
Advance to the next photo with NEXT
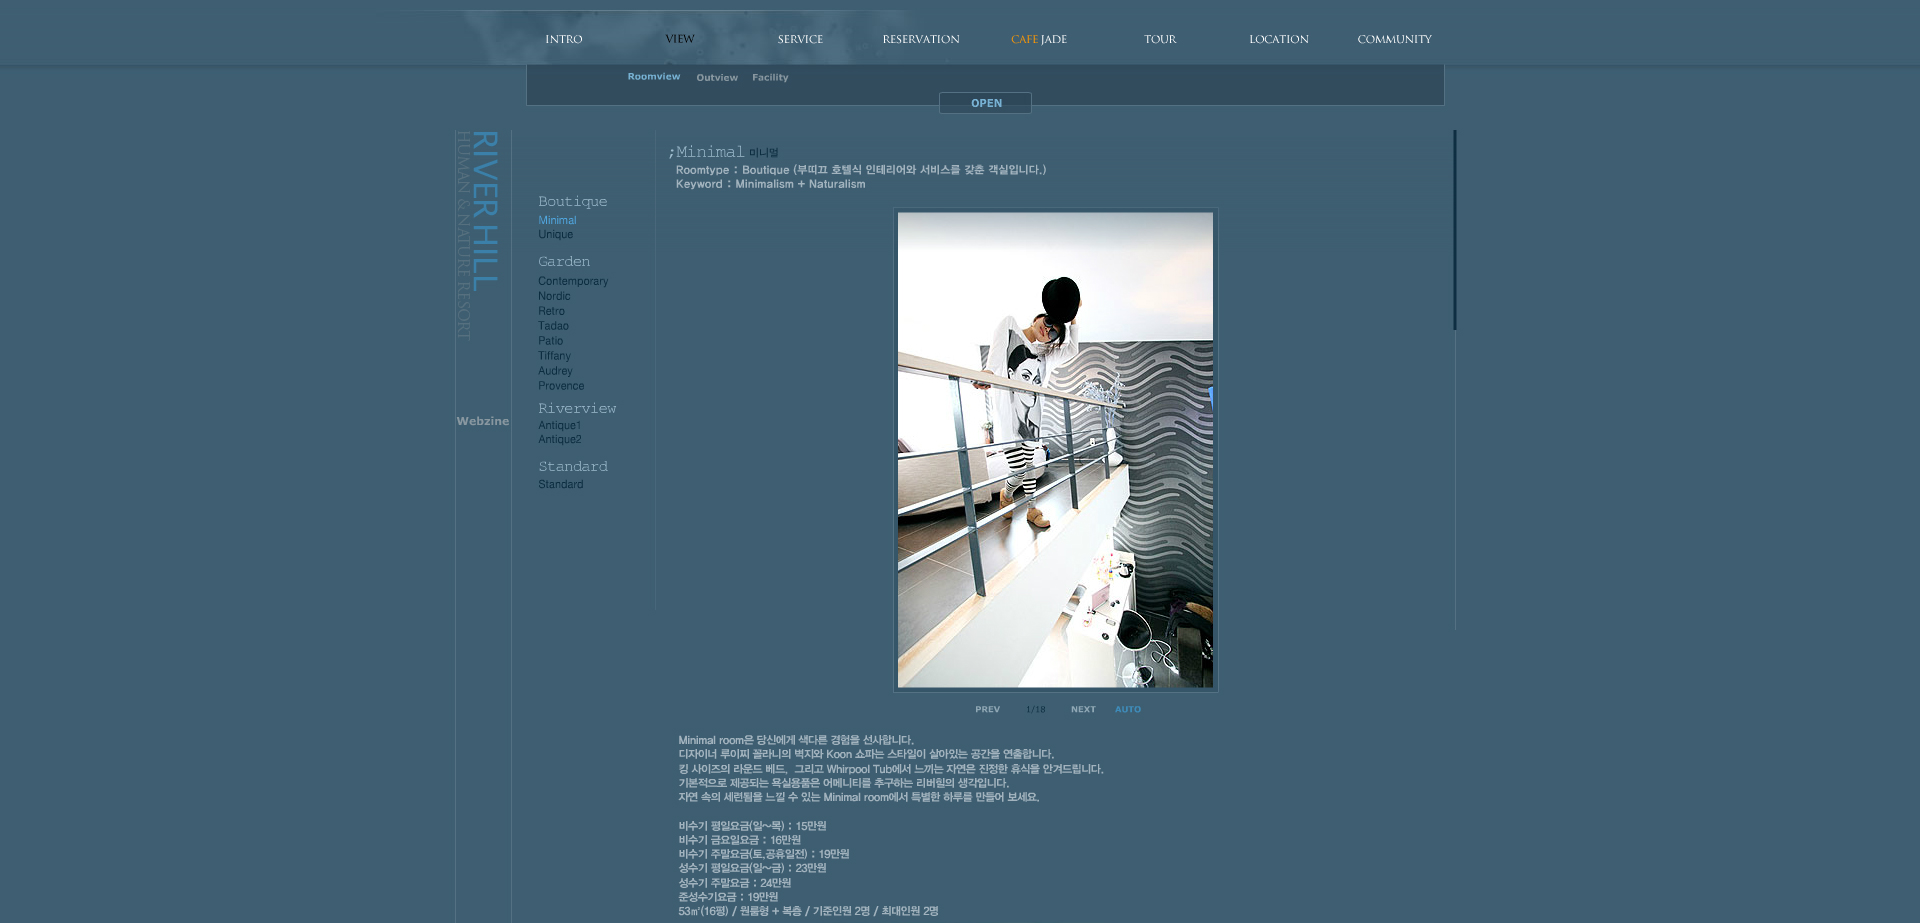tap(1083, 709)
